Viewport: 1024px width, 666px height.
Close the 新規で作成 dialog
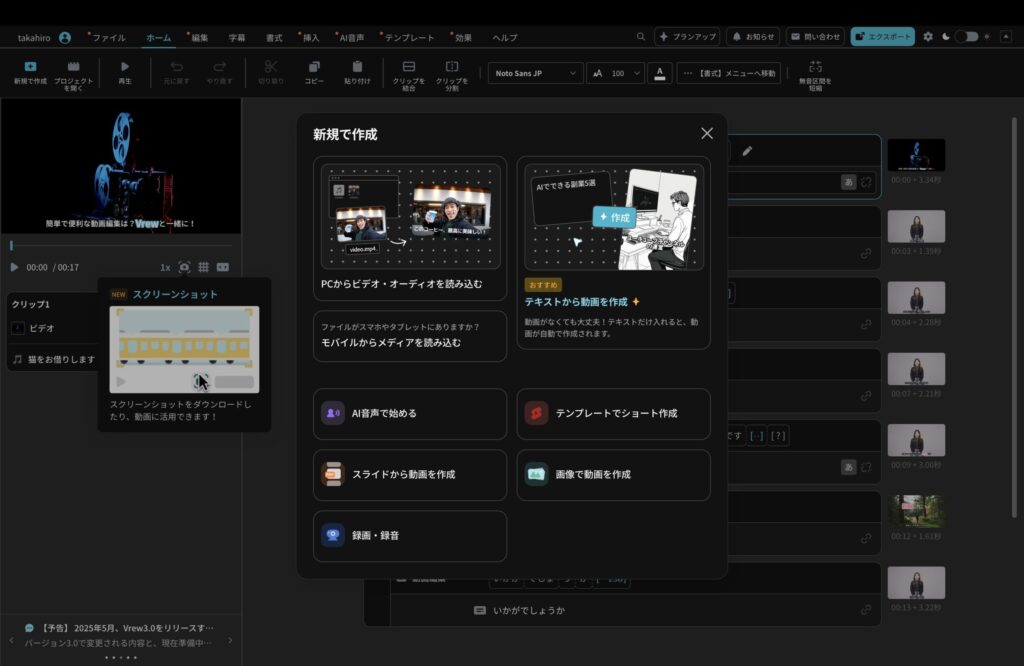pos(707,133)
